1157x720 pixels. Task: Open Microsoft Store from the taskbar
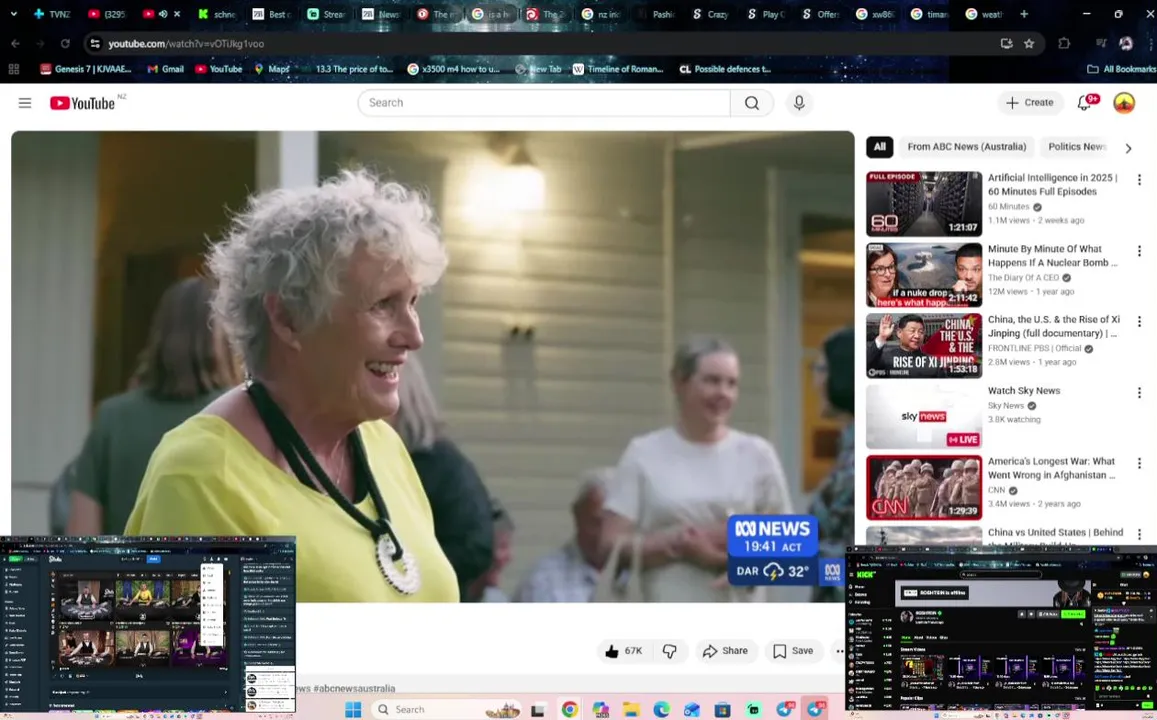pos(722,710)
